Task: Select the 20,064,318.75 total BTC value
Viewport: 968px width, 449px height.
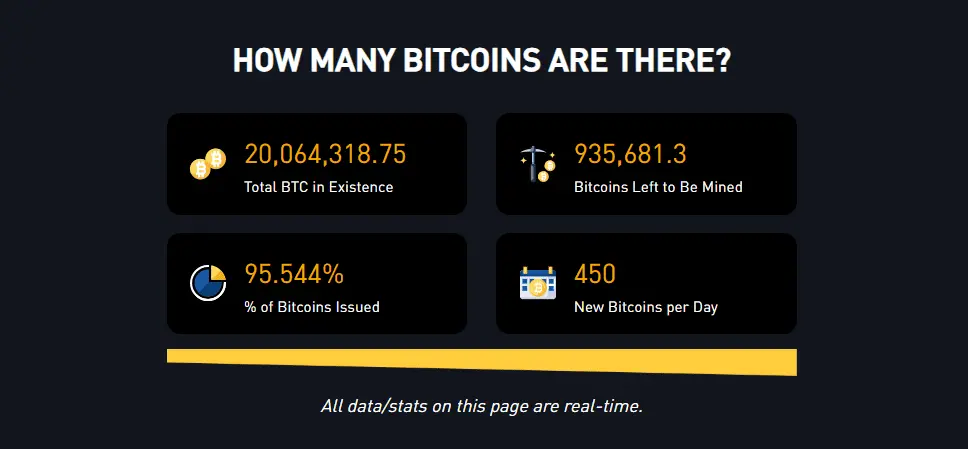Action: click(325, 154)
